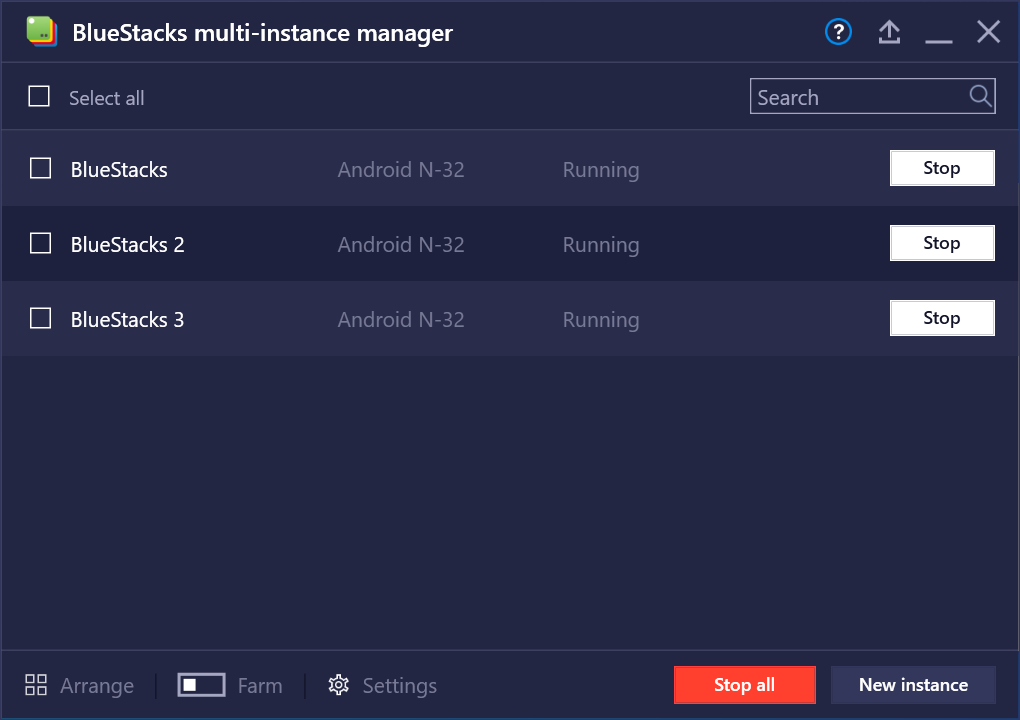Toggle the Farm mode switch
Image resolution: width=1020 pixels, height=720 pixels.
point(202,685)
